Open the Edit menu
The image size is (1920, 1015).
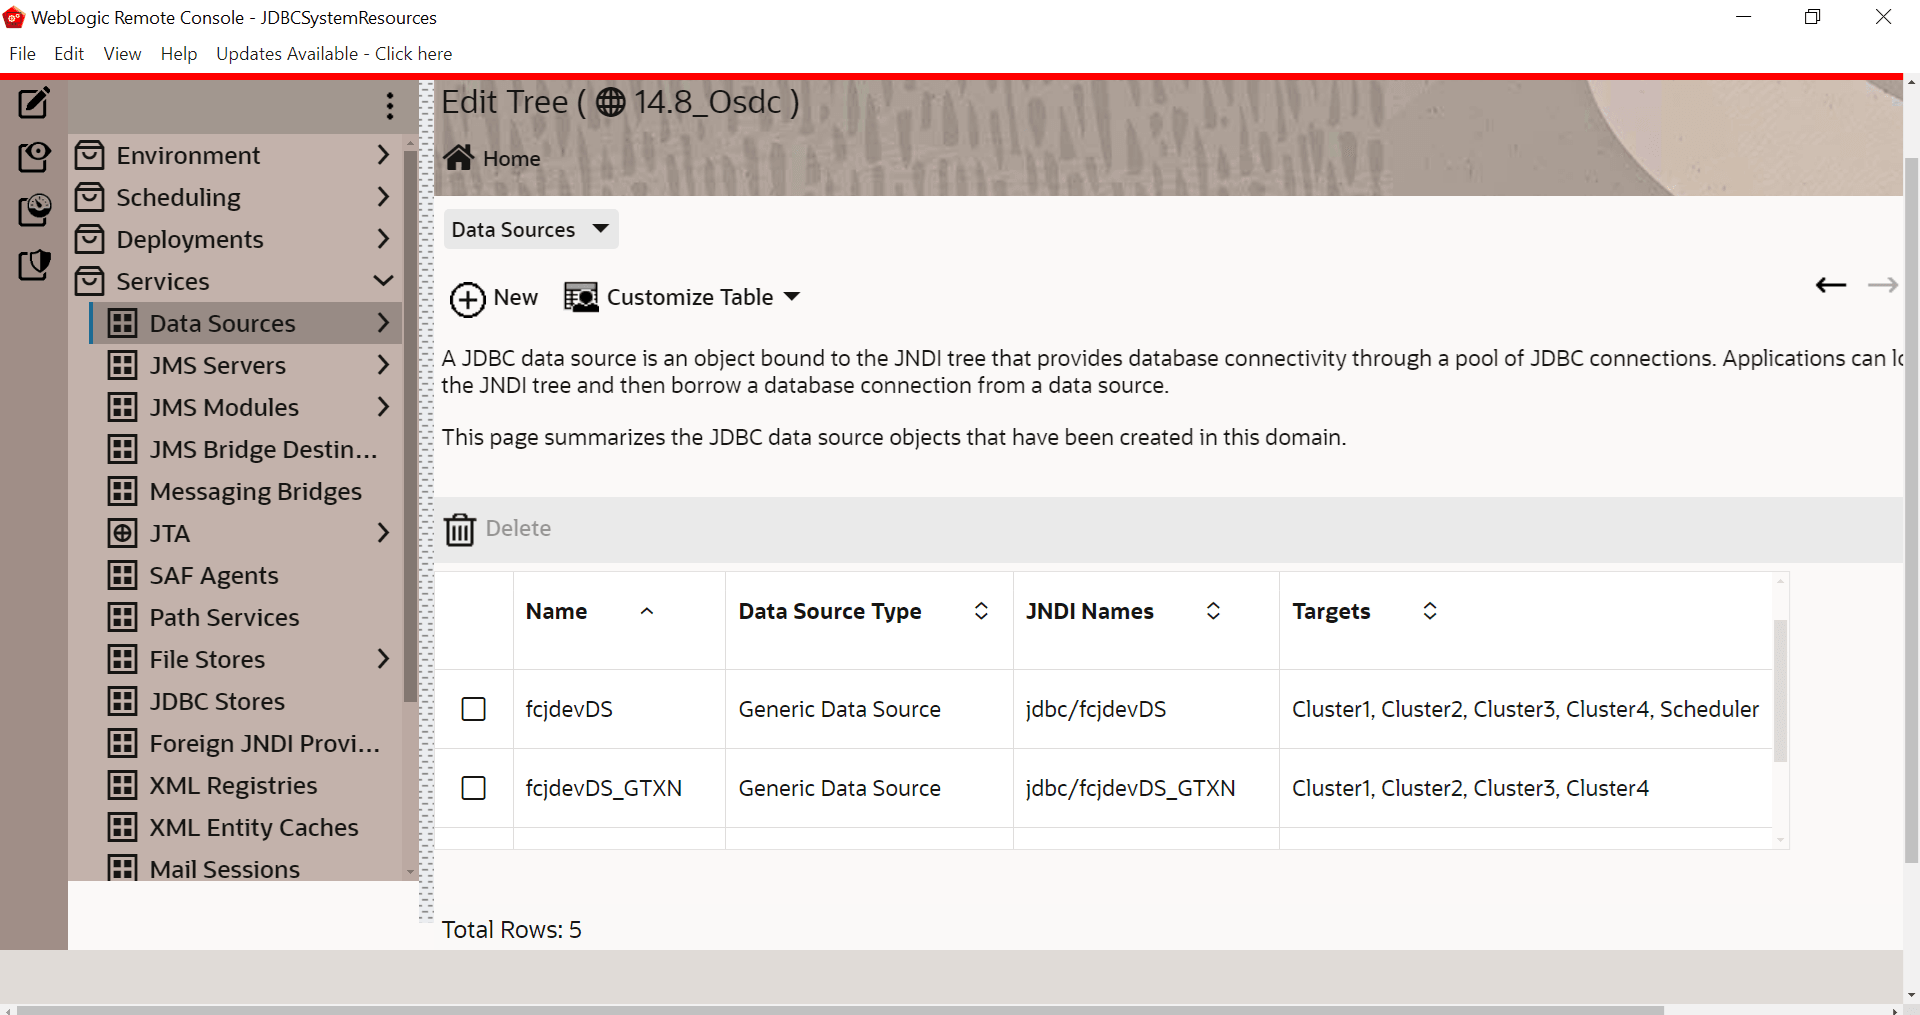pos(69,54)
